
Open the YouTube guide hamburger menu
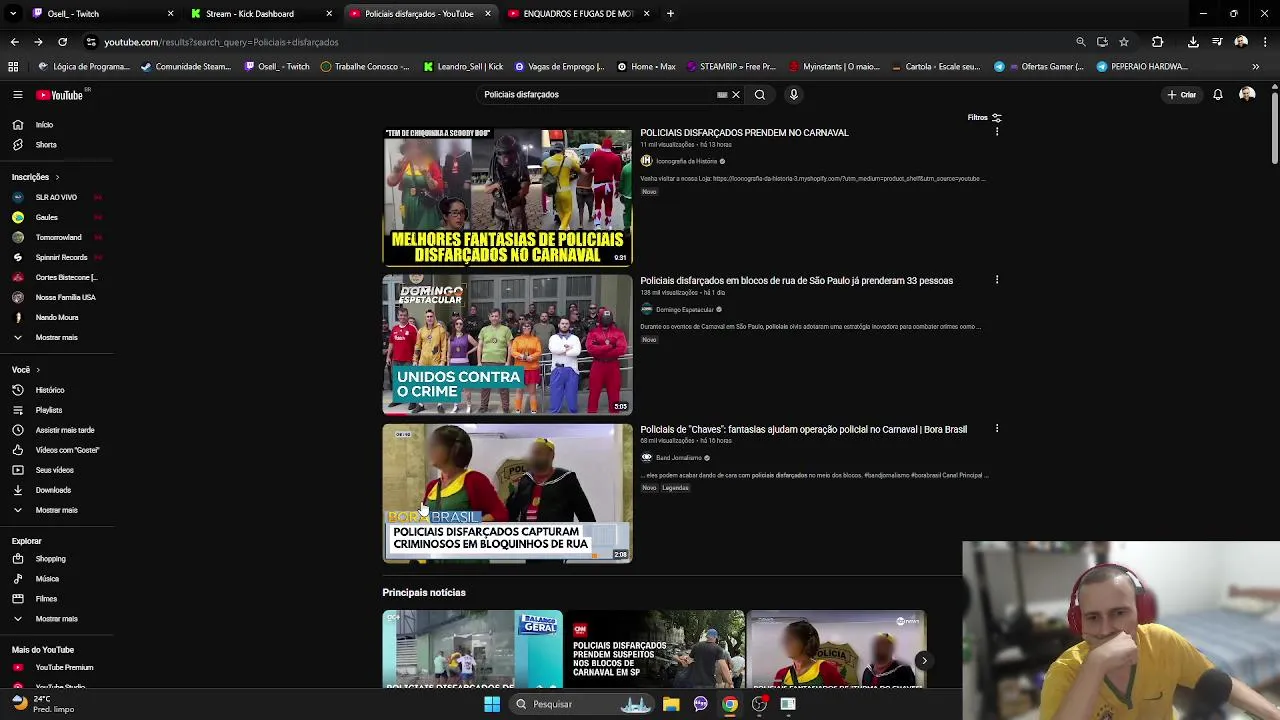click(17, 95)
